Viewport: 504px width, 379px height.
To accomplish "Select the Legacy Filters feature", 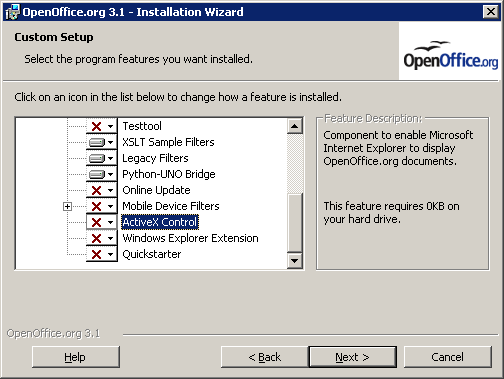I will (155, 158).
